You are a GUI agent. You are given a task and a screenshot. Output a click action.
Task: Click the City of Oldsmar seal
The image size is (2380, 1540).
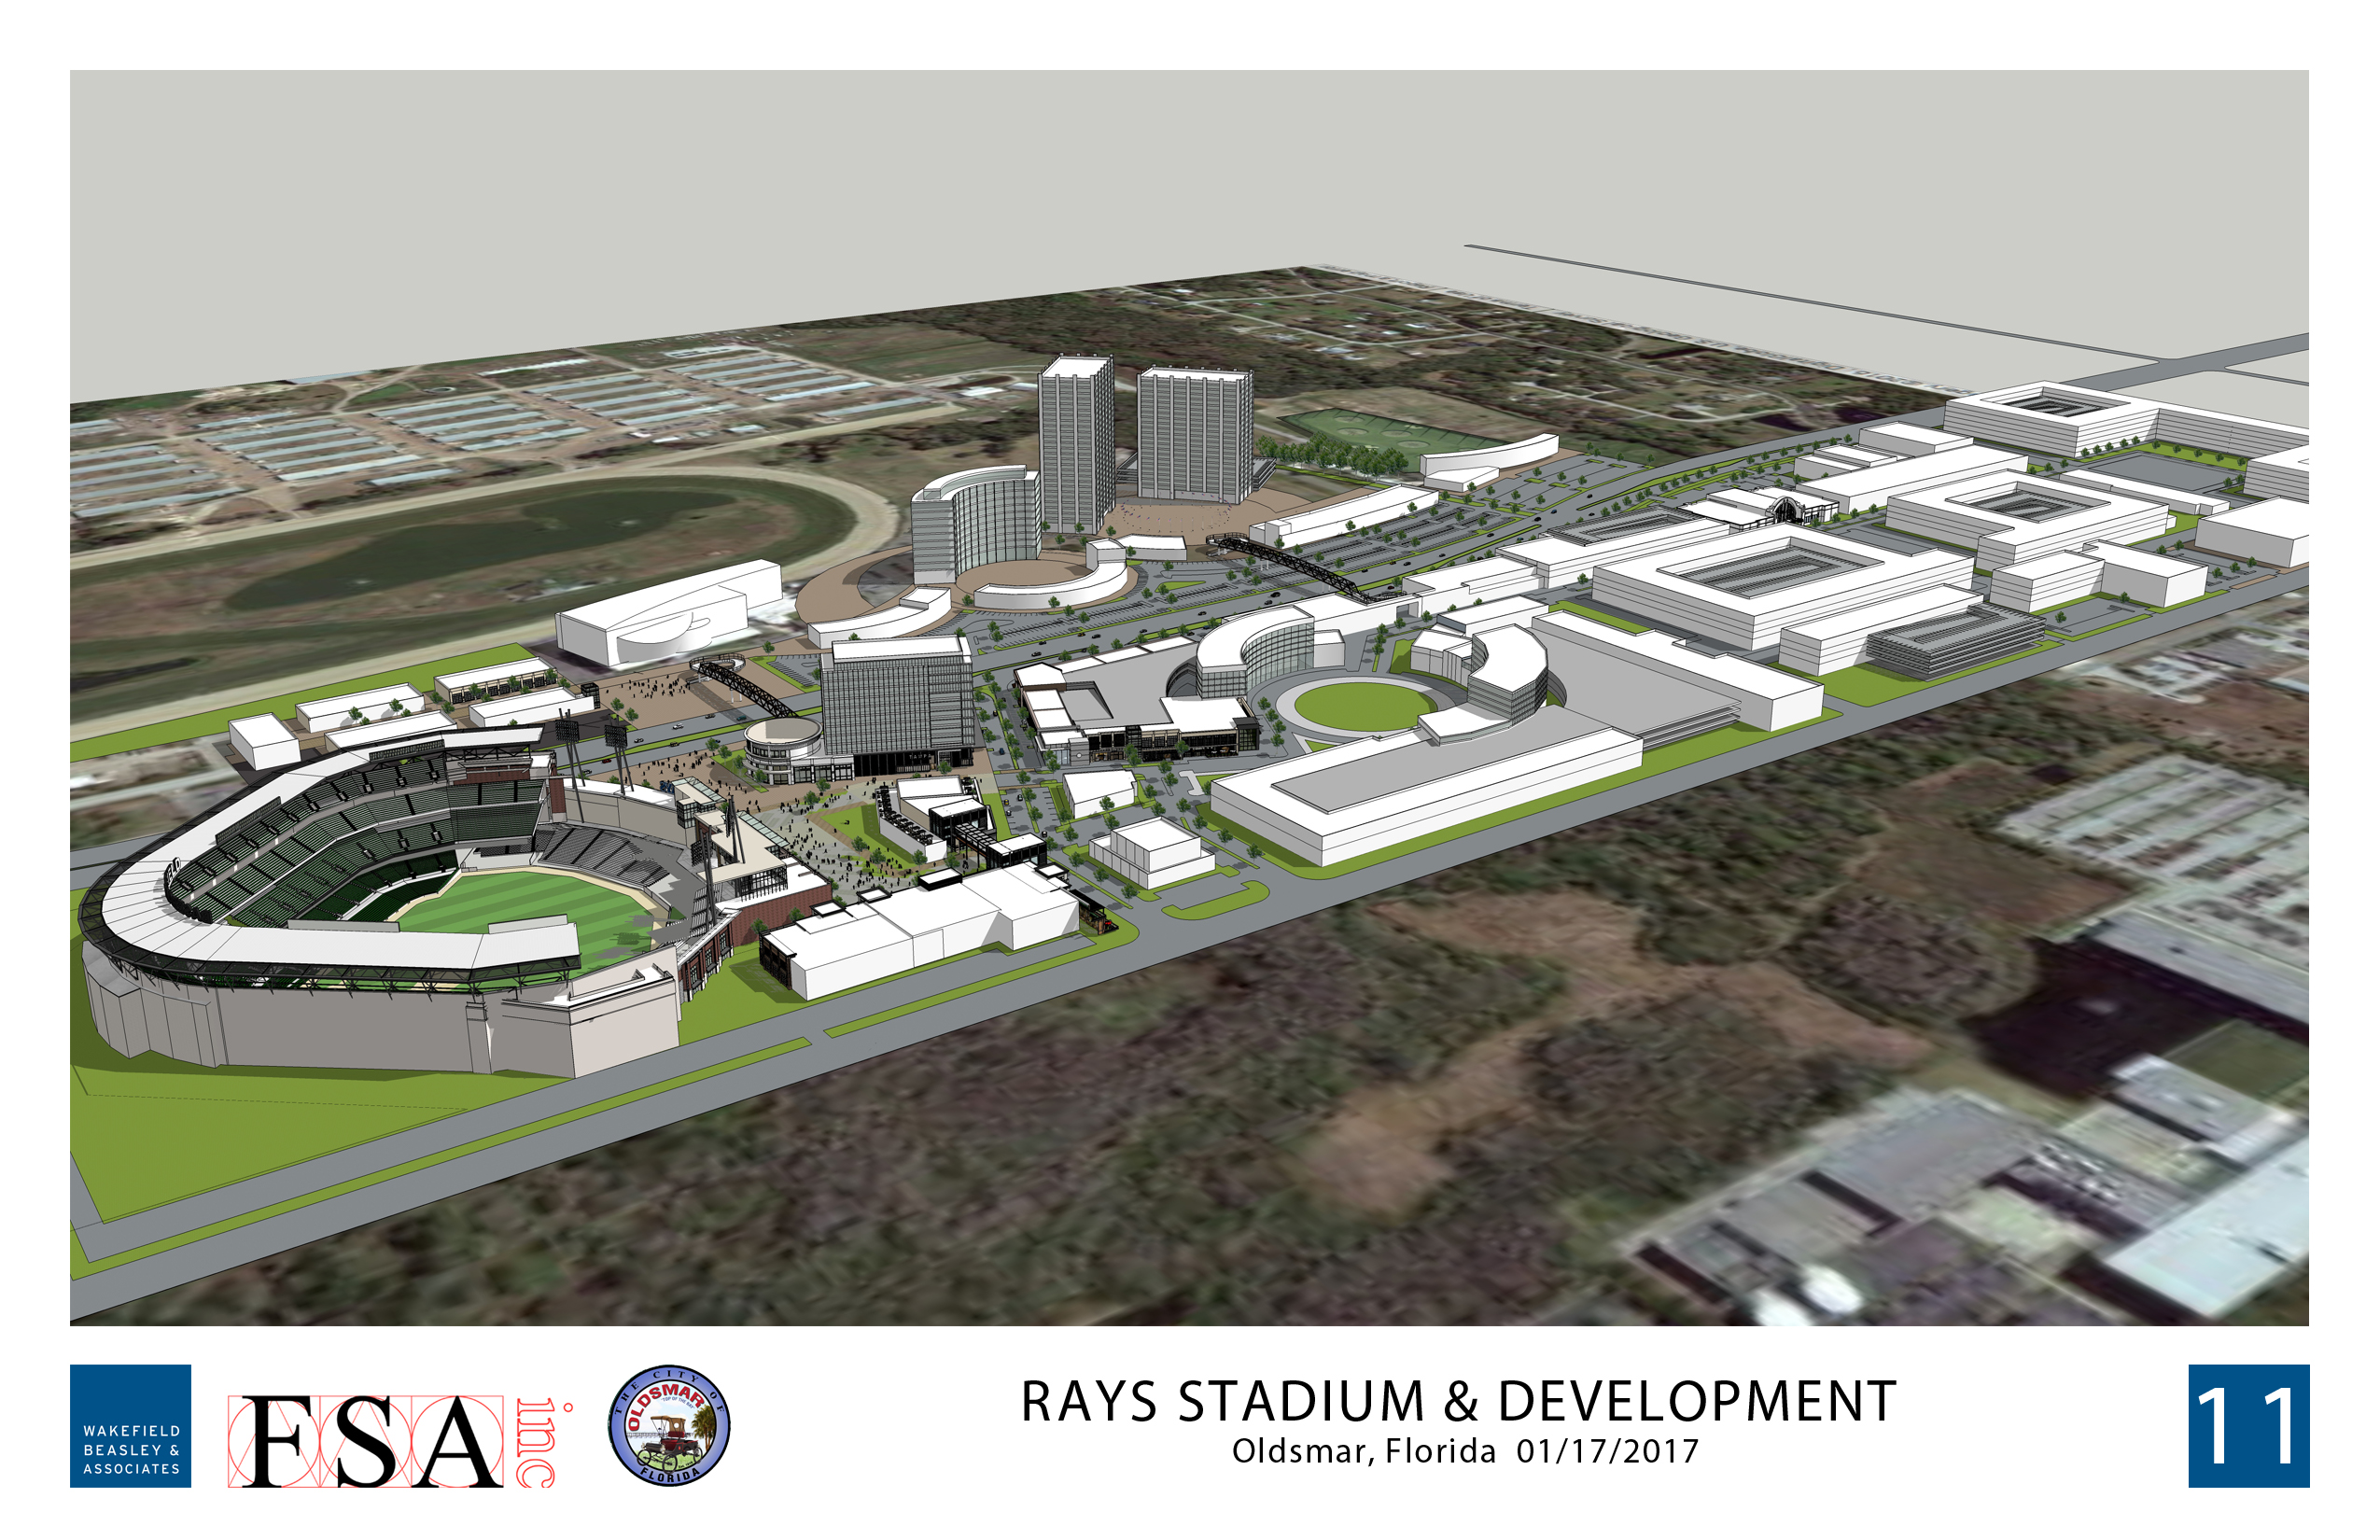click(x=669, y=1425)
